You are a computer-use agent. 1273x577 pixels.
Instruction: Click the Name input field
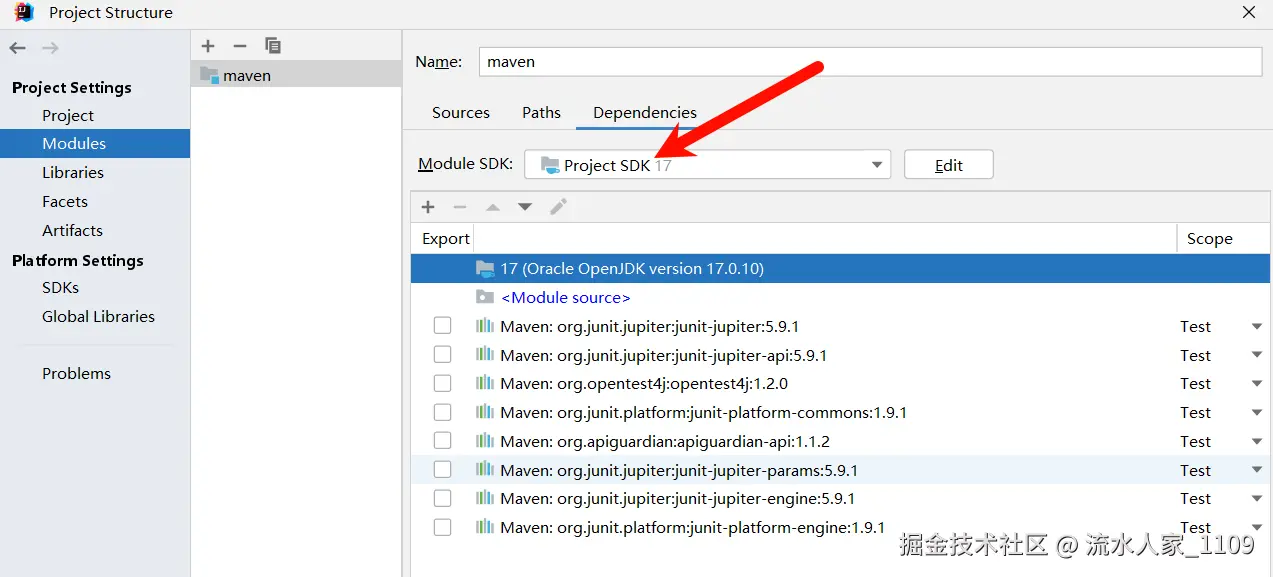tap(870, 61)
